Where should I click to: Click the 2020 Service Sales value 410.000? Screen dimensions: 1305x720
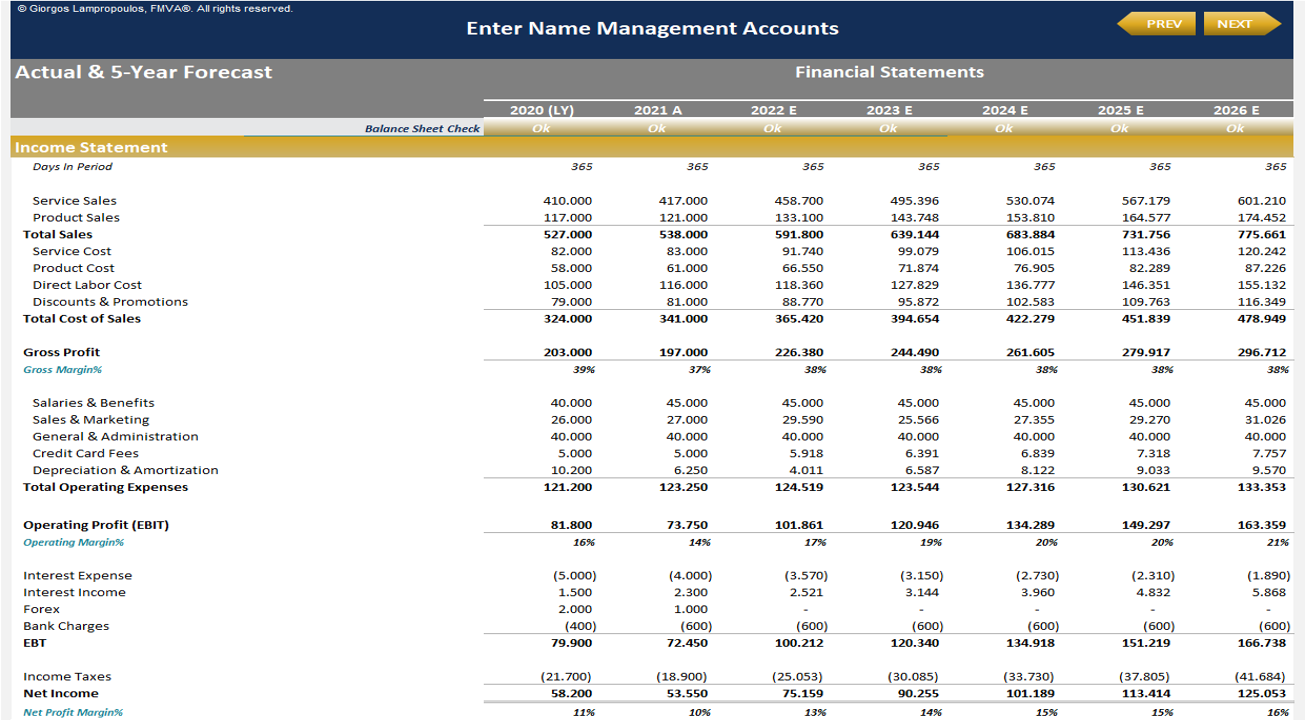pos(567,201)
